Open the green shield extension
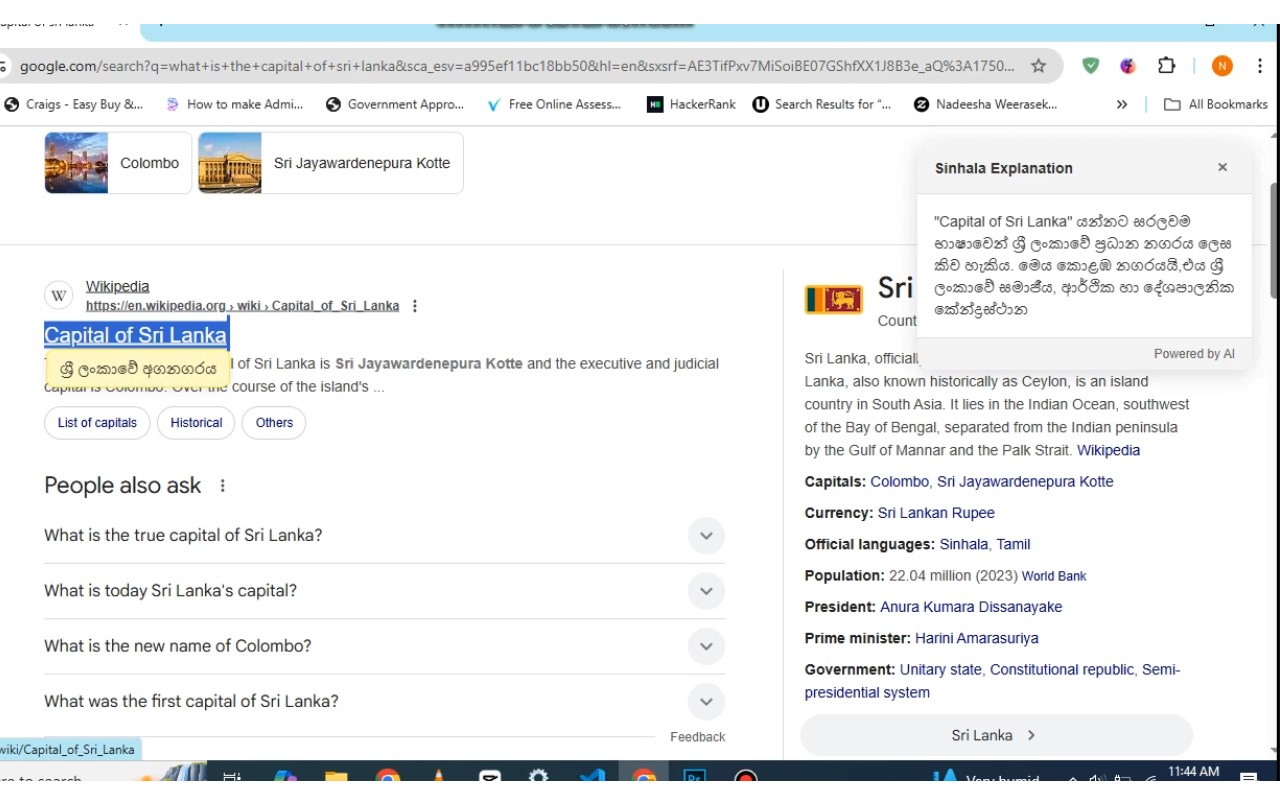 point(1091,66)
